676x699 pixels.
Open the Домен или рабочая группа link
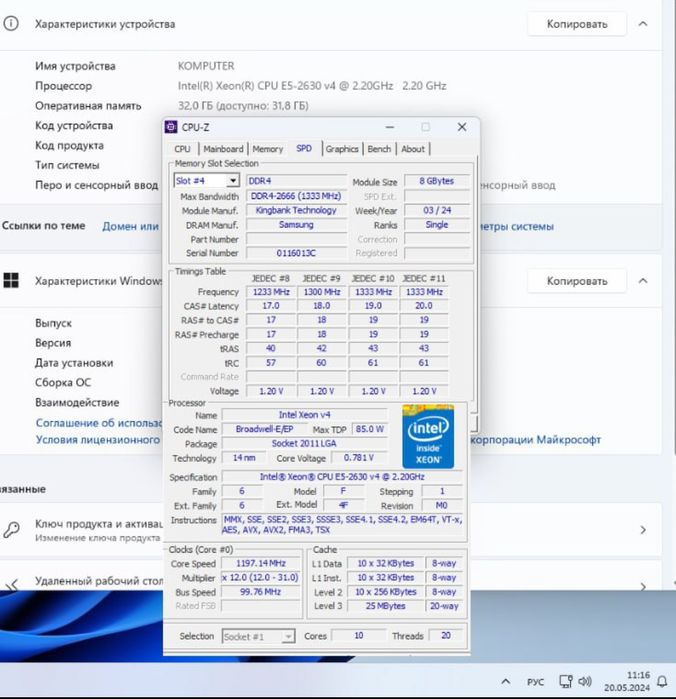131,226
